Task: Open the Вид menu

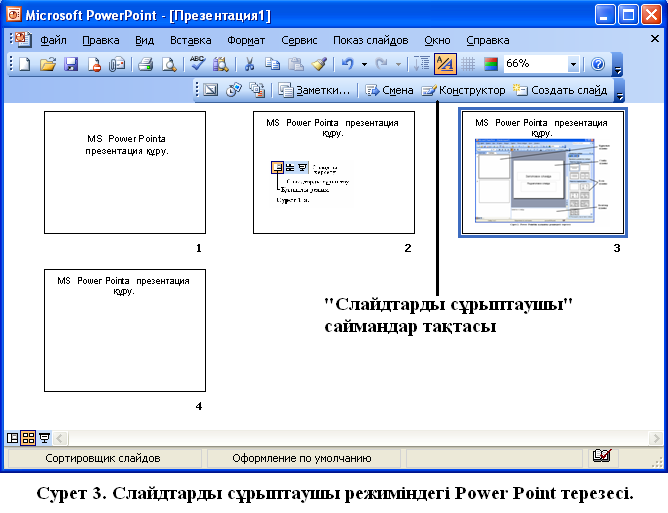Action: coord(144,40)
